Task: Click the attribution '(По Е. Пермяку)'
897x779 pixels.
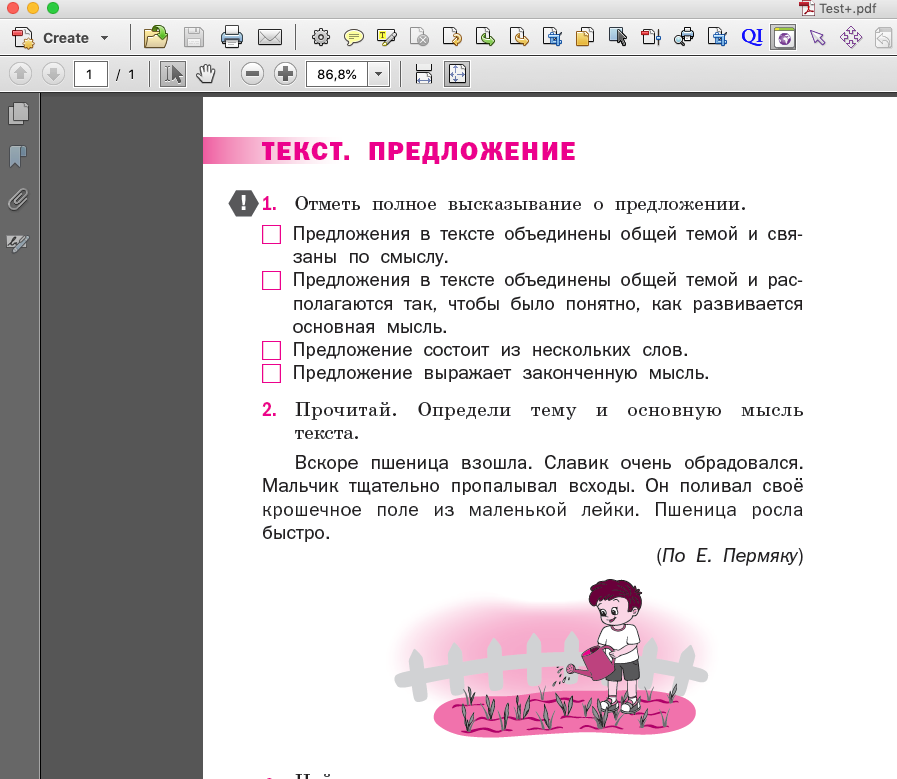Action: tap(729, 555)
